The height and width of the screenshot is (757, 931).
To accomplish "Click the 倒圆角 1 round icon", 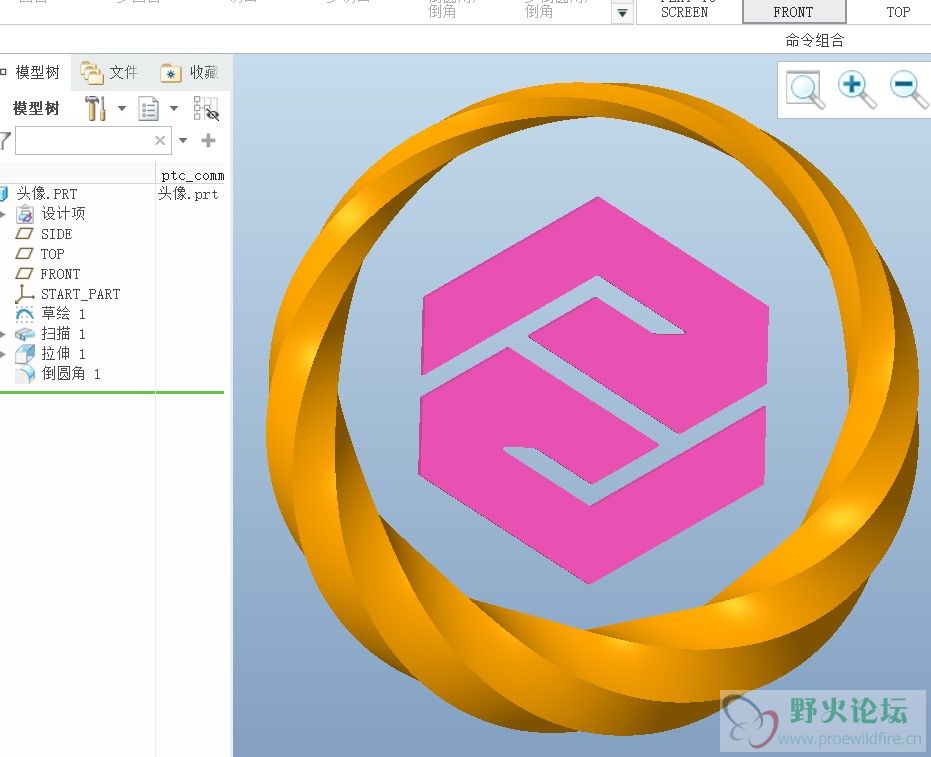I will [x=24, y=374].
